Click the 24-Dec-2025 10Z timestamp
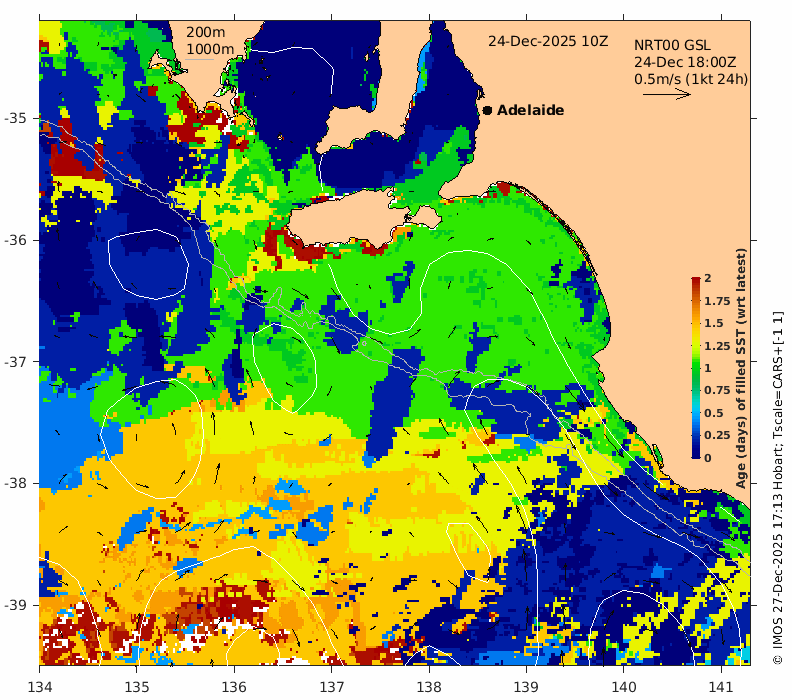Image resolution: width=792 pixels, height=700 pixels. click(x=548, y=41)
